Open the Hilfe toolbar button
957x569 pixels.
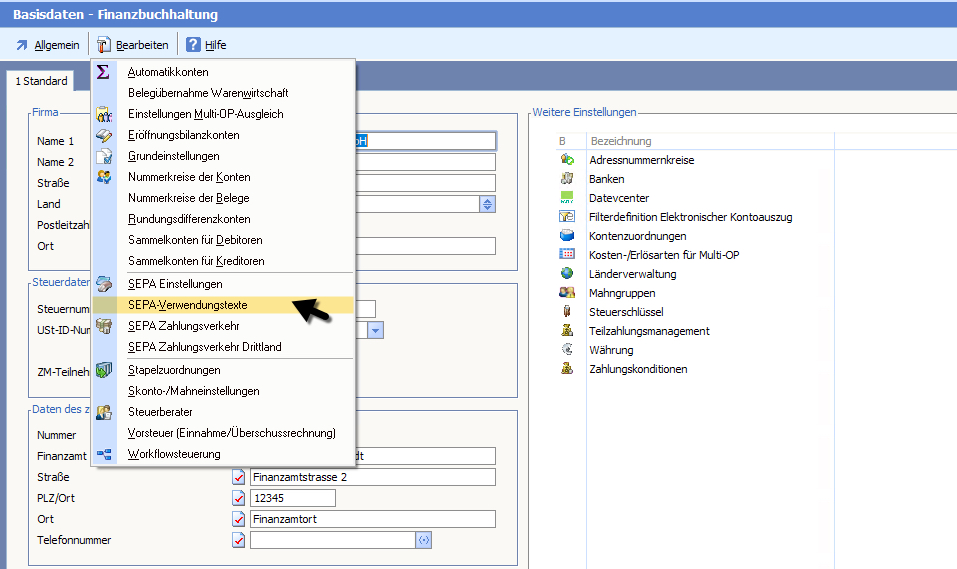pyautogui.click(x=206, y=45)
